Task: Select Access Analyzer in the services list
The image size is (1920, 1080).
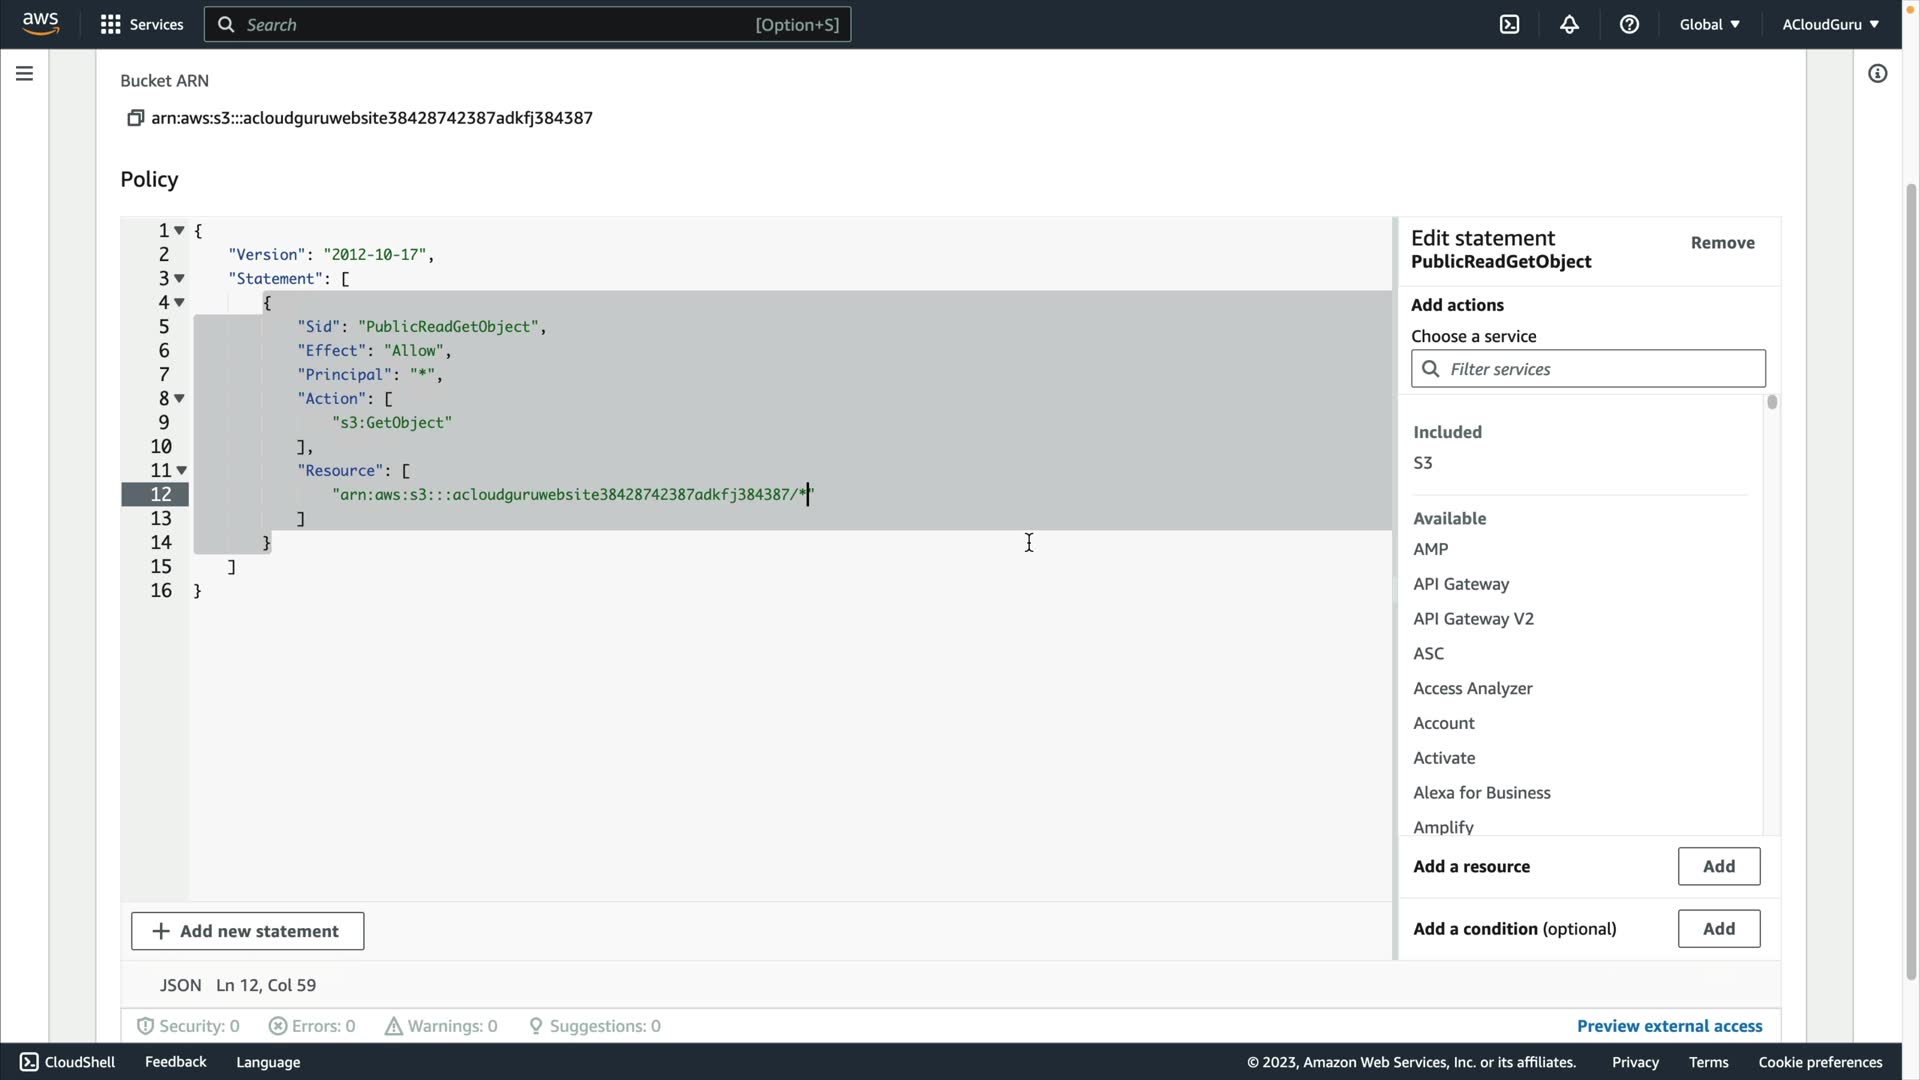Action: (x=1472, y=688)
